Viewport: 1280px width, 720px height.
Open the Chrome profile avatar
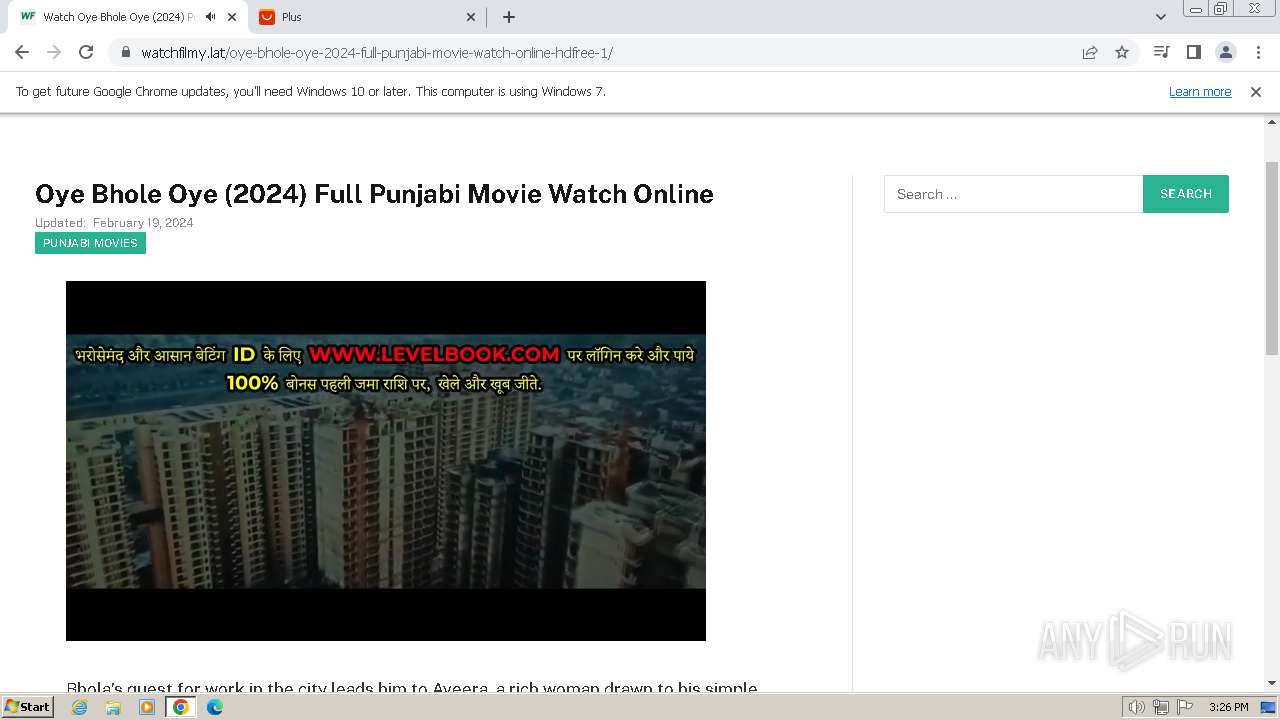click(1225, 52)
